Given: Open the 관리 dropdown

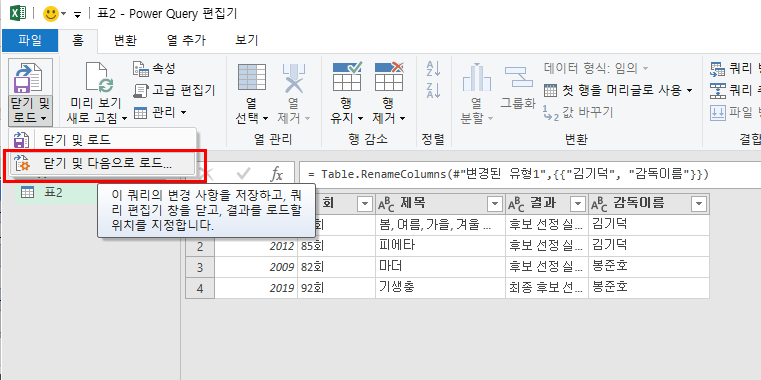Looking at the screenshot, I should pyautogui.click(x=160, y=113).
